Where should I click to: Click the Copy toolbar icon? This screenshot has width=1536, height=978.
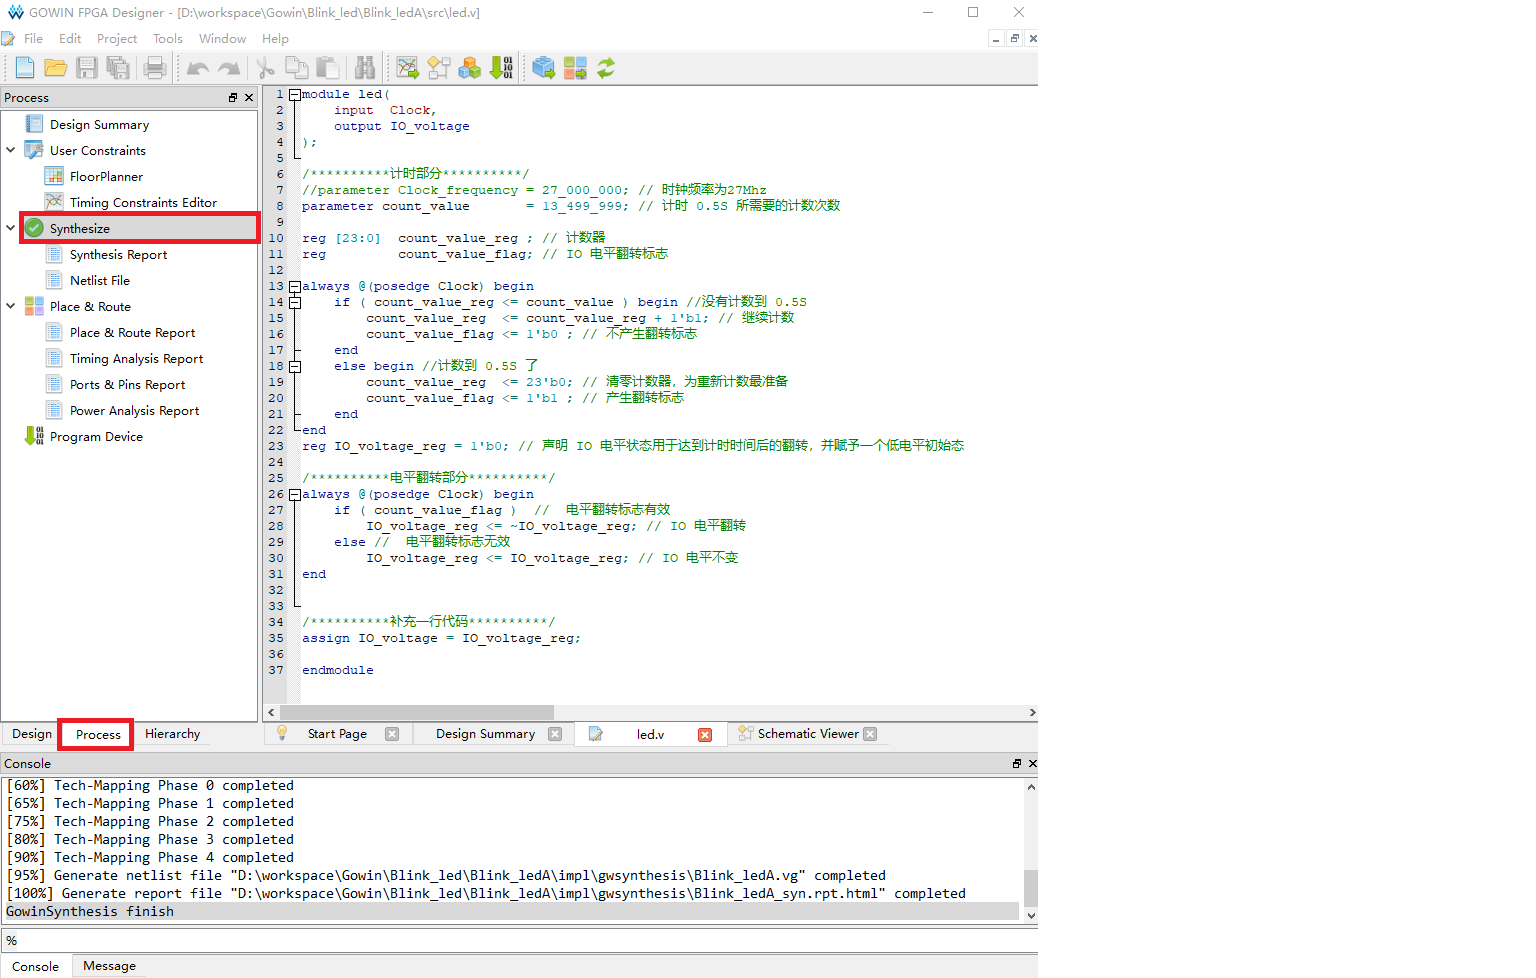pos(296,67)
